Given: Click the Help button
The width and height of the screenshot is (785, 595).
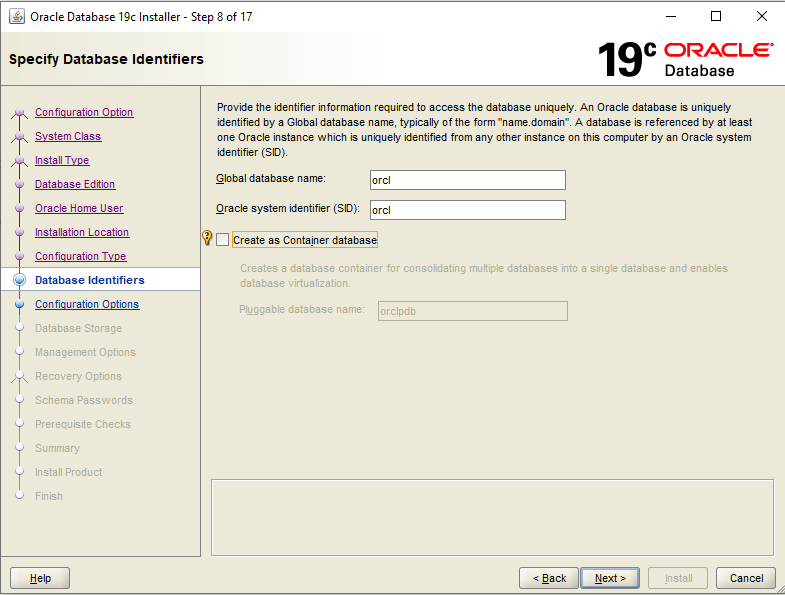Looking at the screenshot, I should [40, 578].
